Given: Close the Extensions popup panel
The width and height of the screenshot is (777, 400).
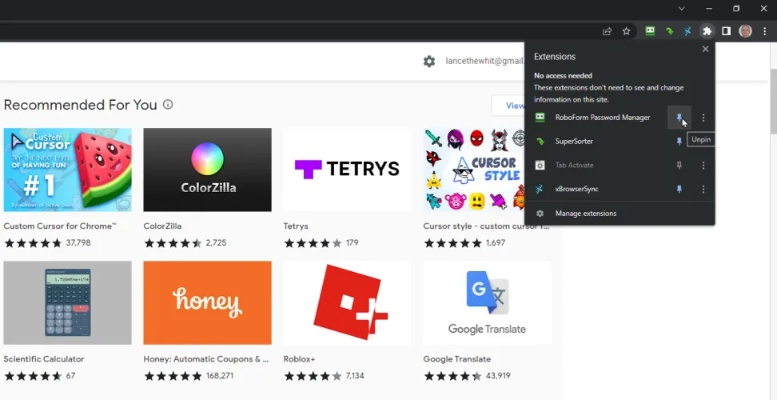Looking at the screenshot, I should 705,49.
